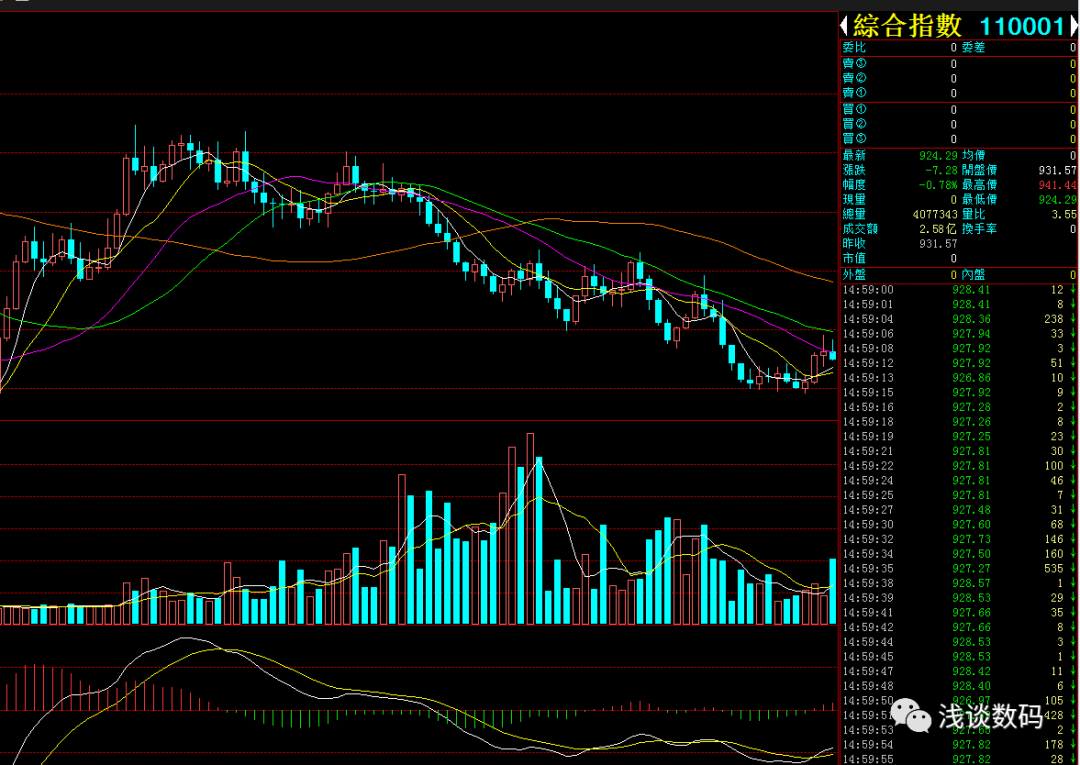Click the 市值 label

pos(855,258)
